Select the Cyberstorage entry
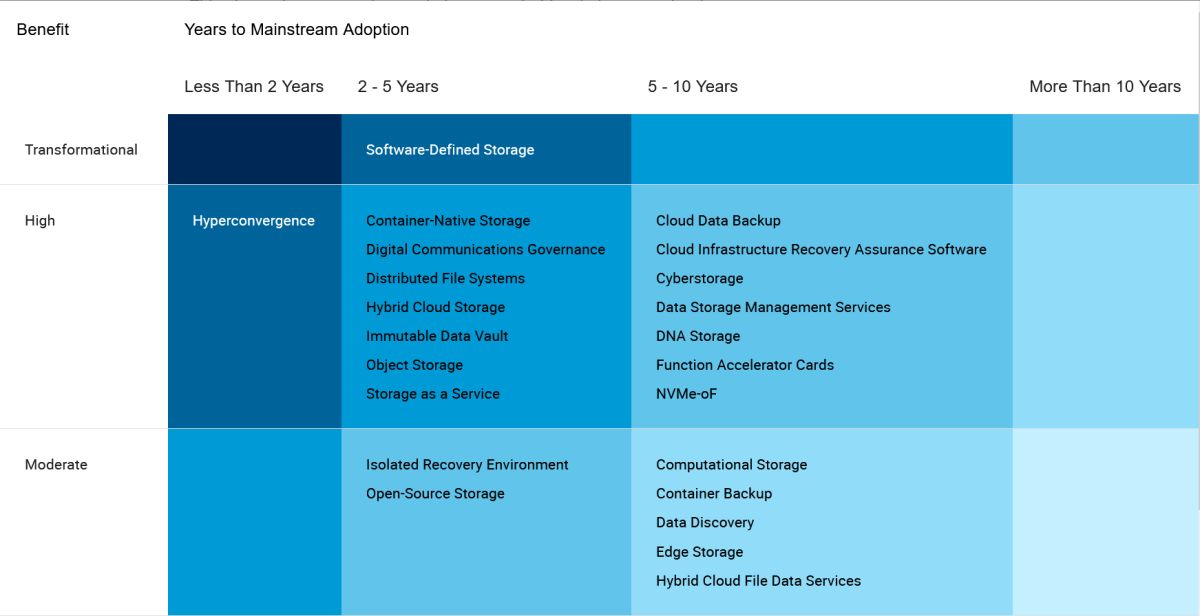Screen dimensions: 1200x616 tap(699, 279)
